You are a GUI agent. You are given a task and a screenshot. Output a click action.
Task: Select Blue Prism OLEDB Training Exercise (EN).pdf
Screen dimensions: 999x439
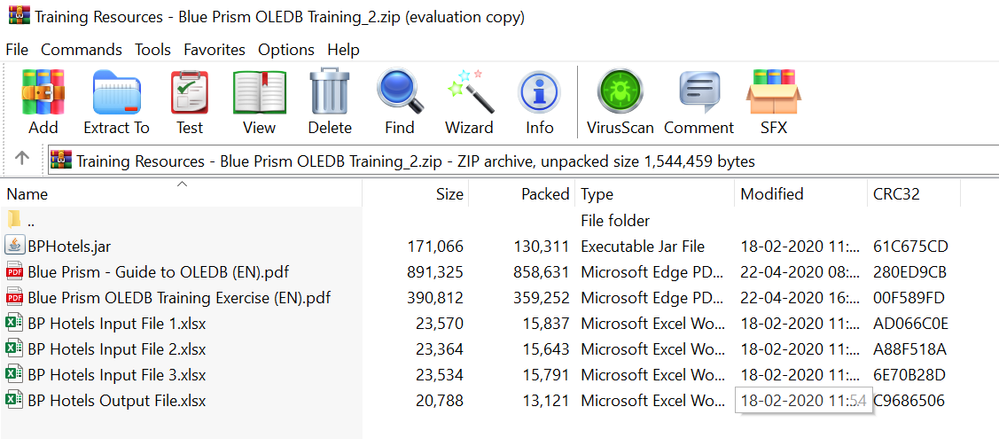179,298
